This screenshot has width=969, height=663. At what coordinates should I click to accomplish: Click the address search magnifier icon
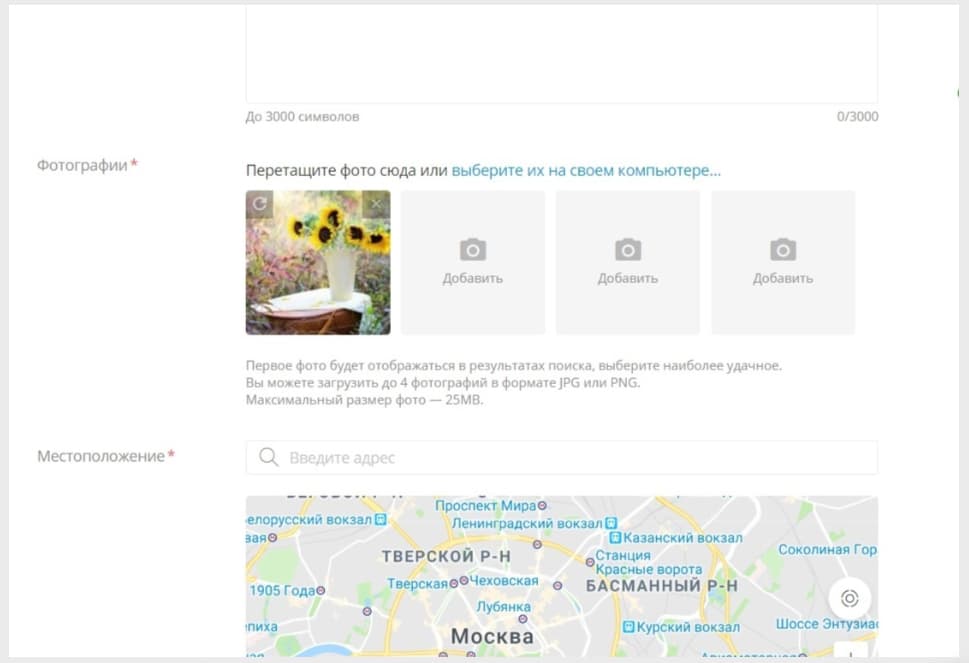[x=269, y=457]
